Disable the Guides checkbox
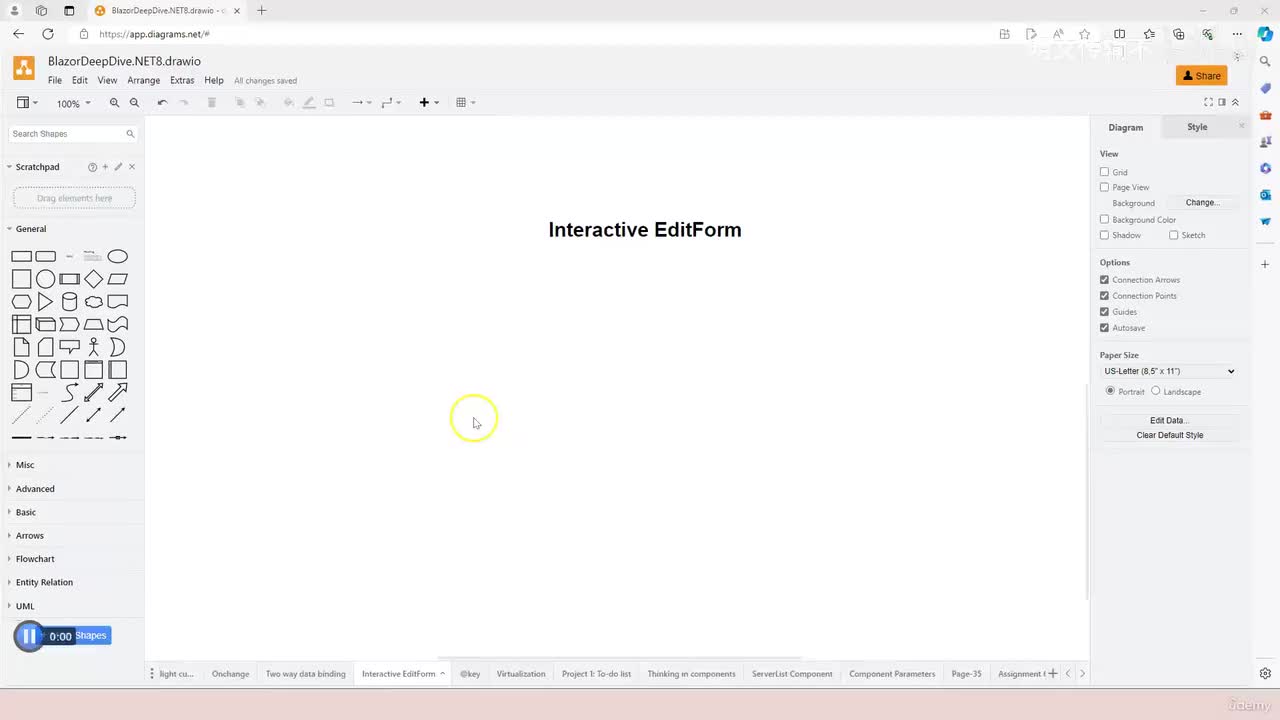Screen dimensions: 1280x720 point(1104,312)
